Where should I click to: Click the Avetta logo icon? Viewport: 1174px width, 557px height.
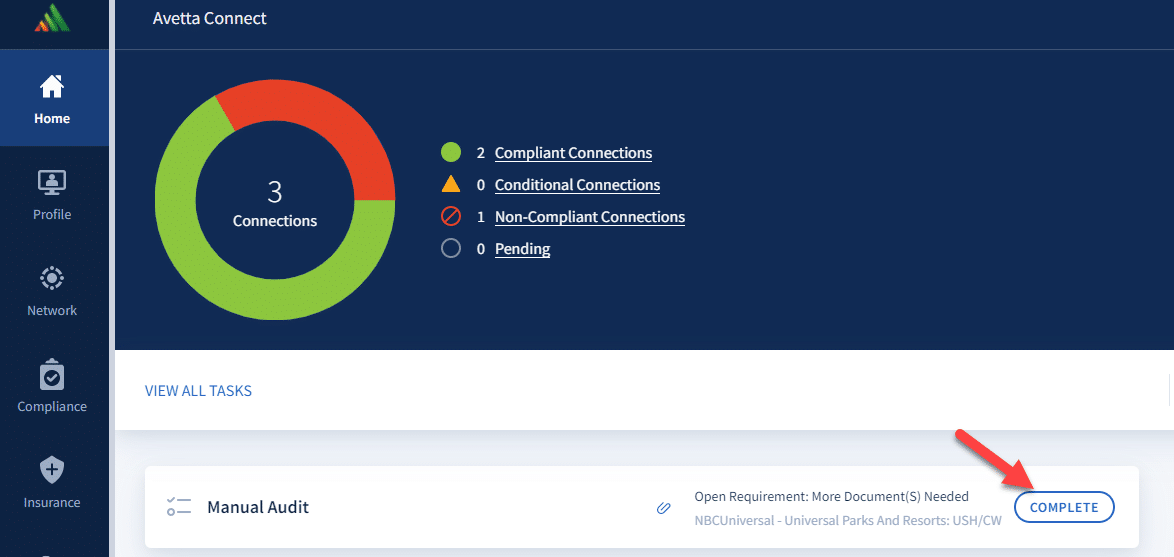(52, 16)
